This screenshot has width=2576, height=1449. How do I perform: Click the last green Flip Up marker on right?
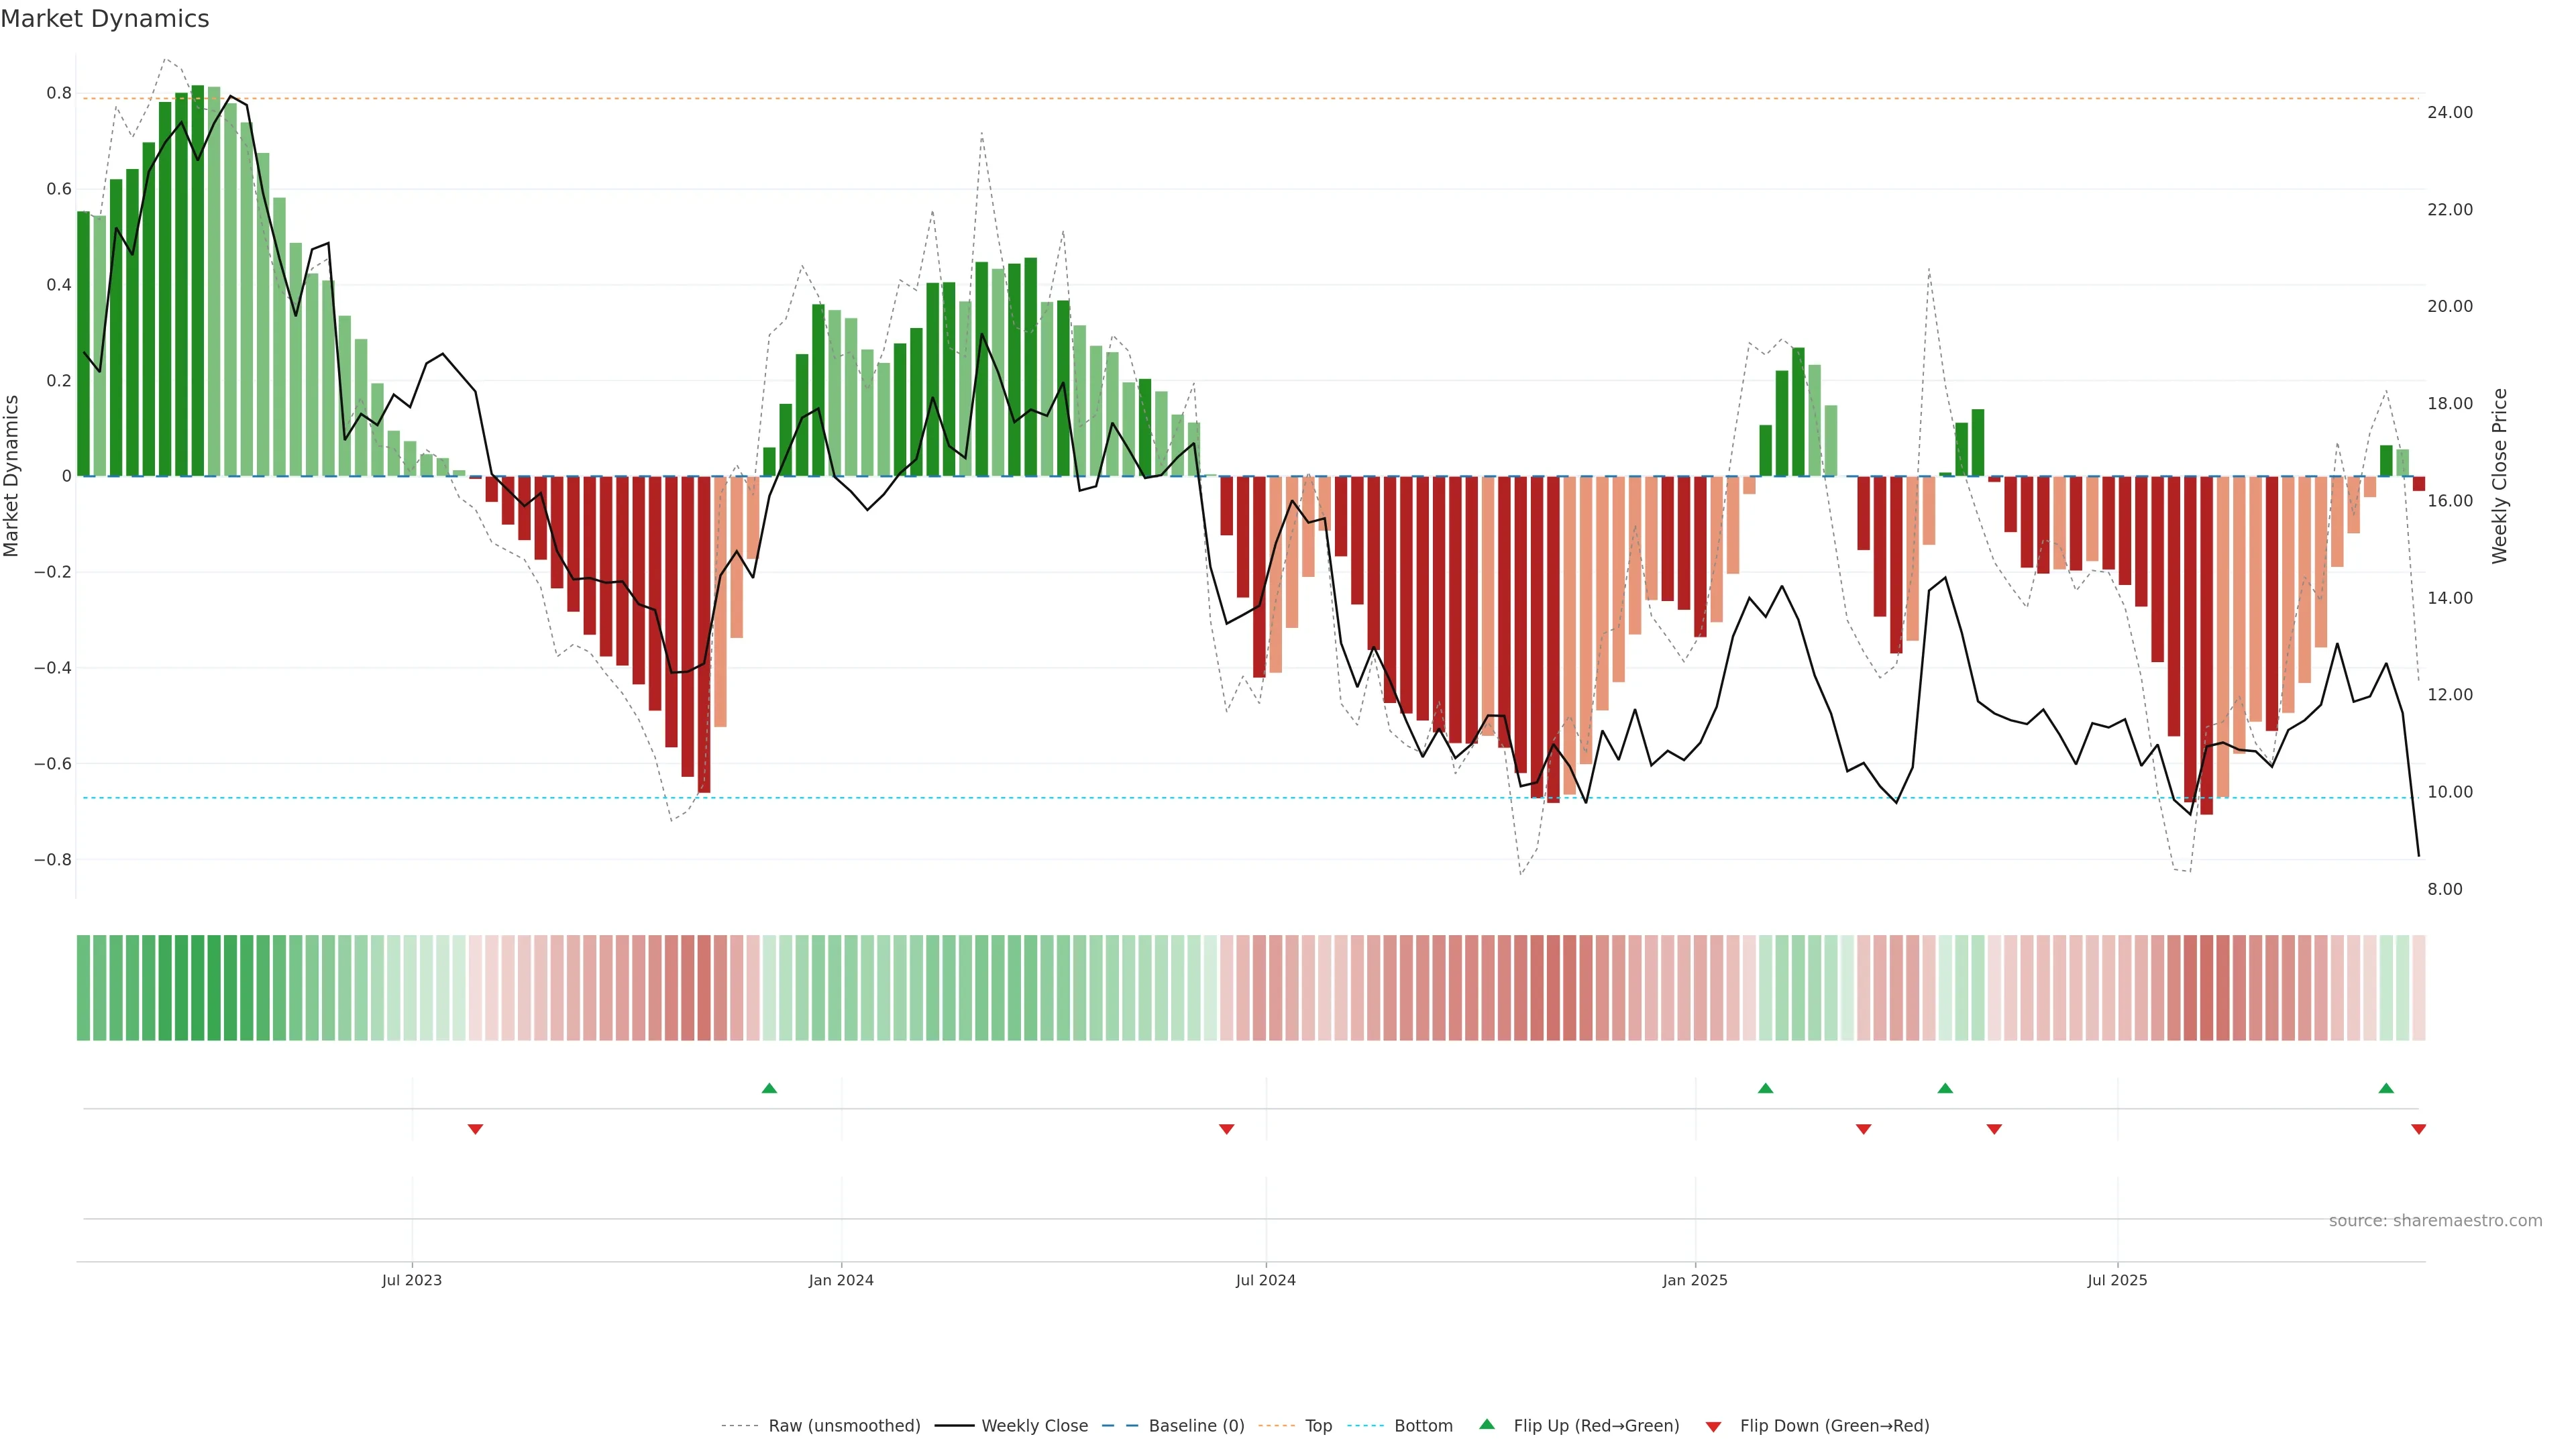[2386, 1088]
